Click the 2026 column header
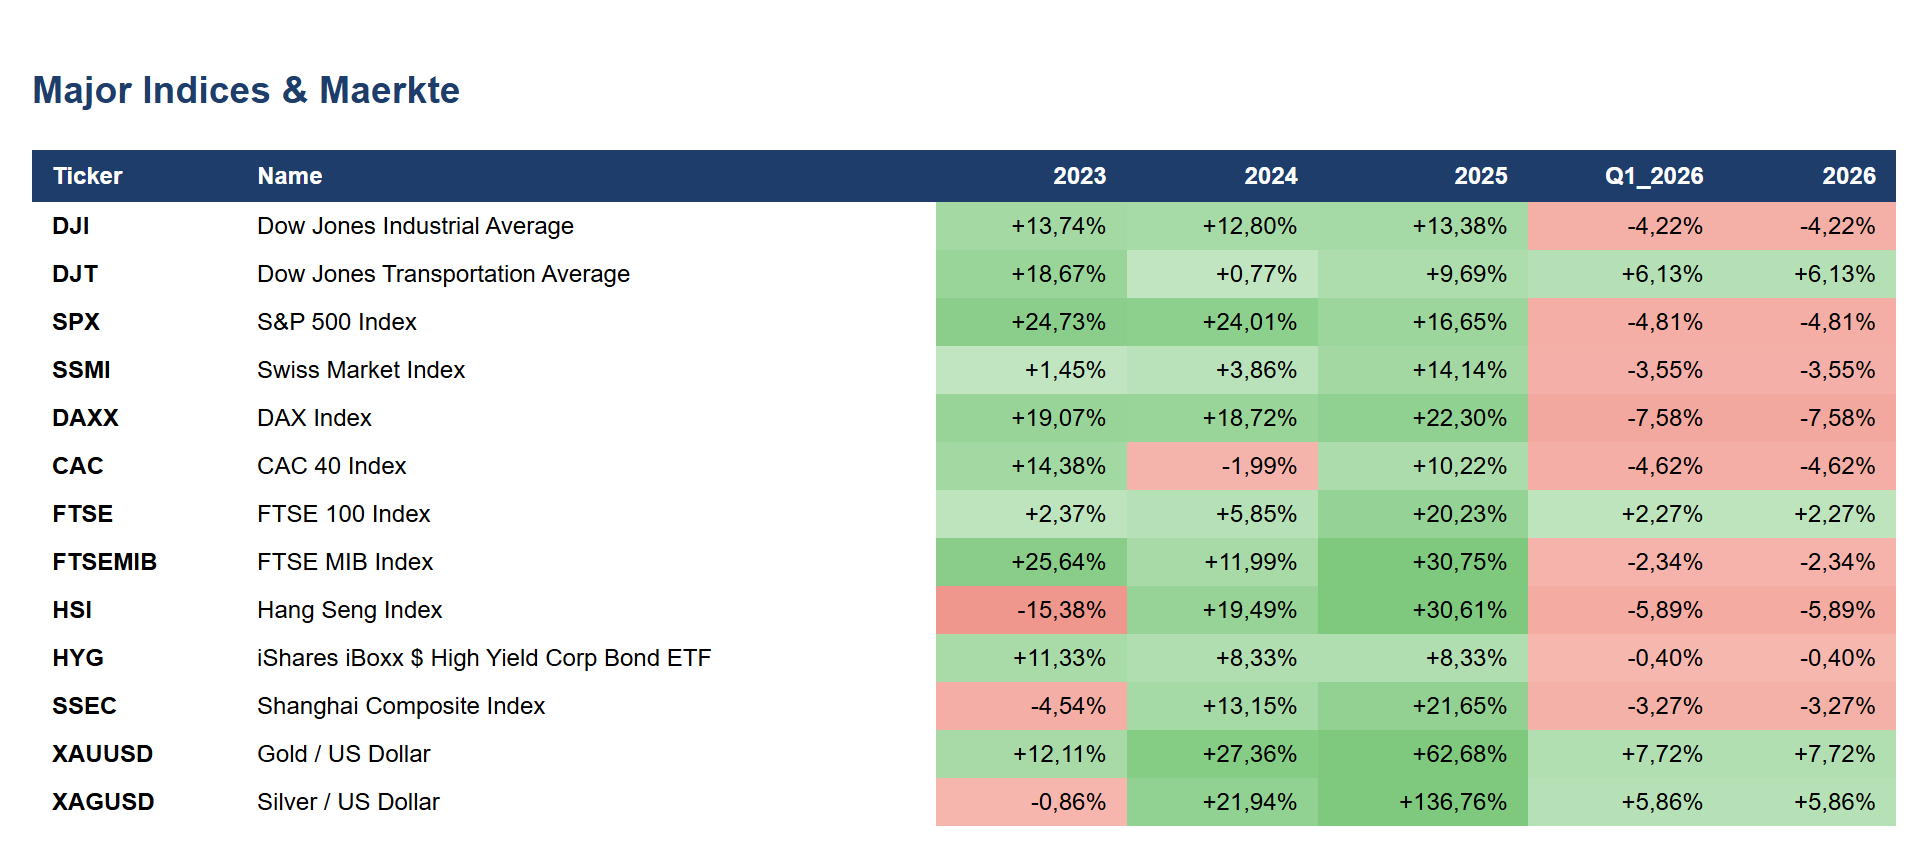 [x=1848, y=176]
